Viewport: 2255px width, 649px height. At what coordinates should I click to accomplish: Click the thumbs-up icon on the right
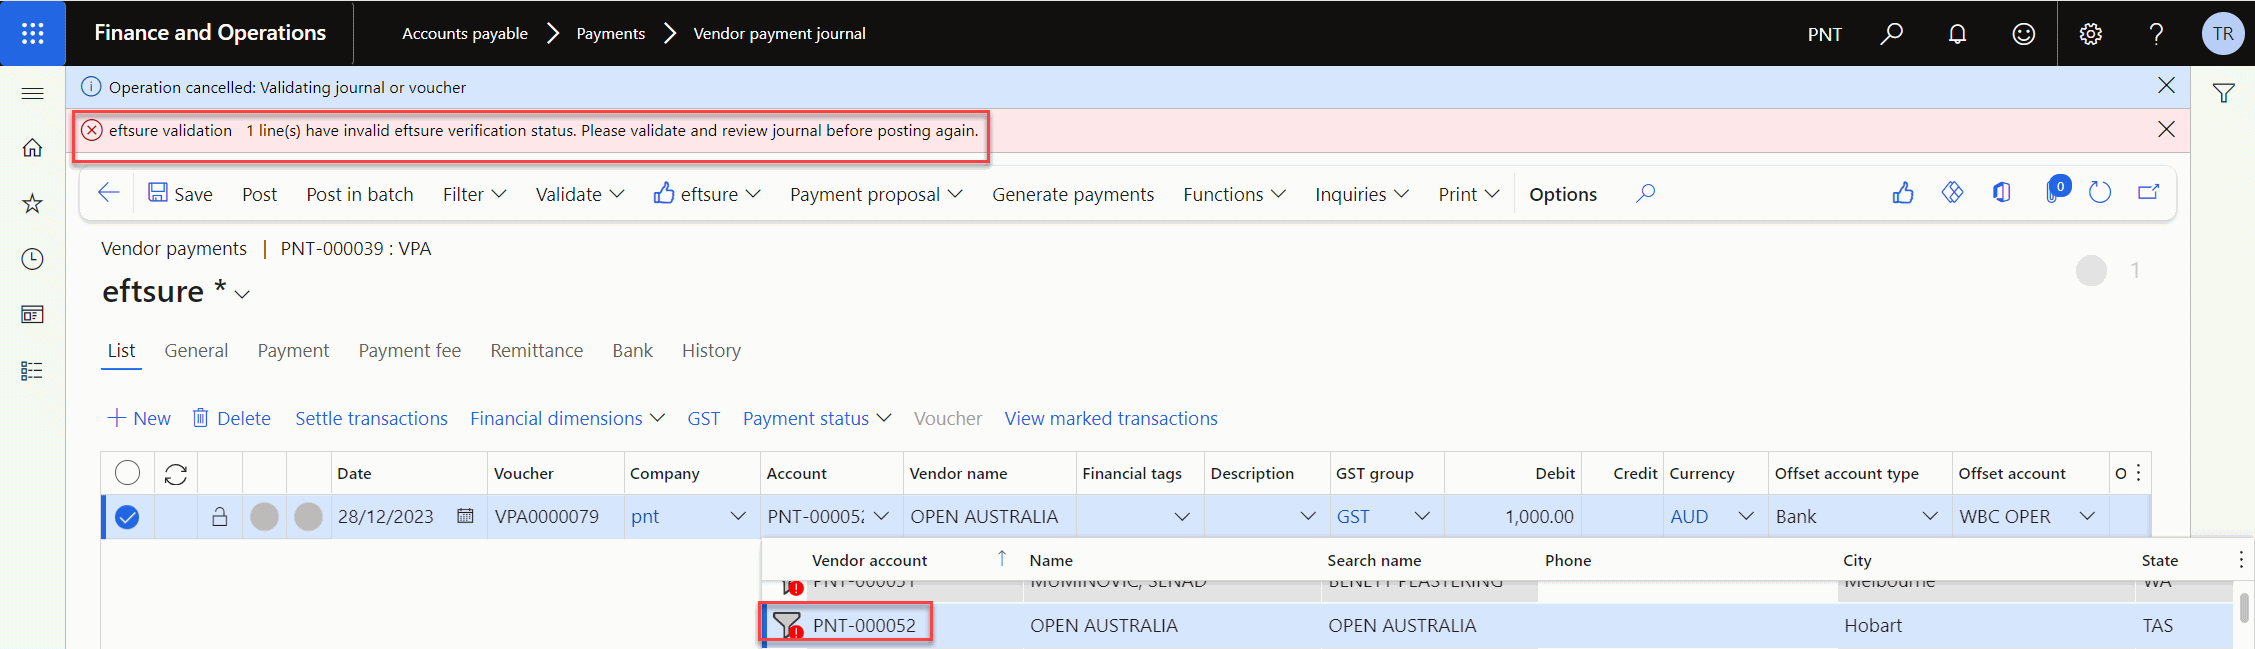pos(1903,193)
